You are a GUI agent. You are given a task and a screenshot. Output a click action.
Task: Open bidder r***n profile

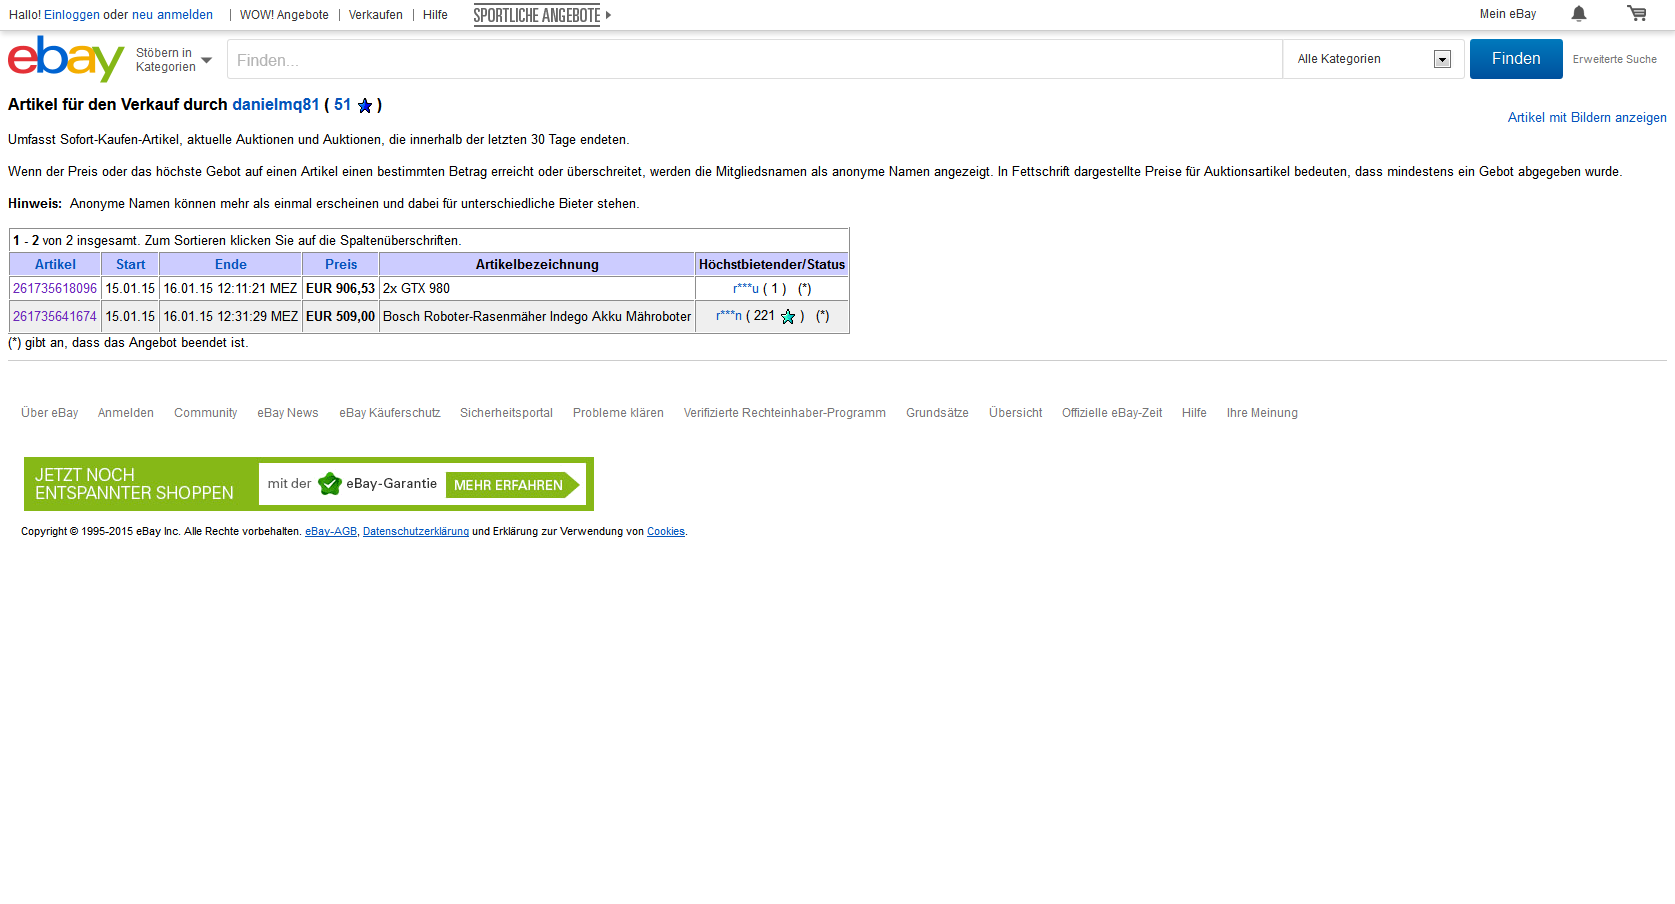(729, 316)
